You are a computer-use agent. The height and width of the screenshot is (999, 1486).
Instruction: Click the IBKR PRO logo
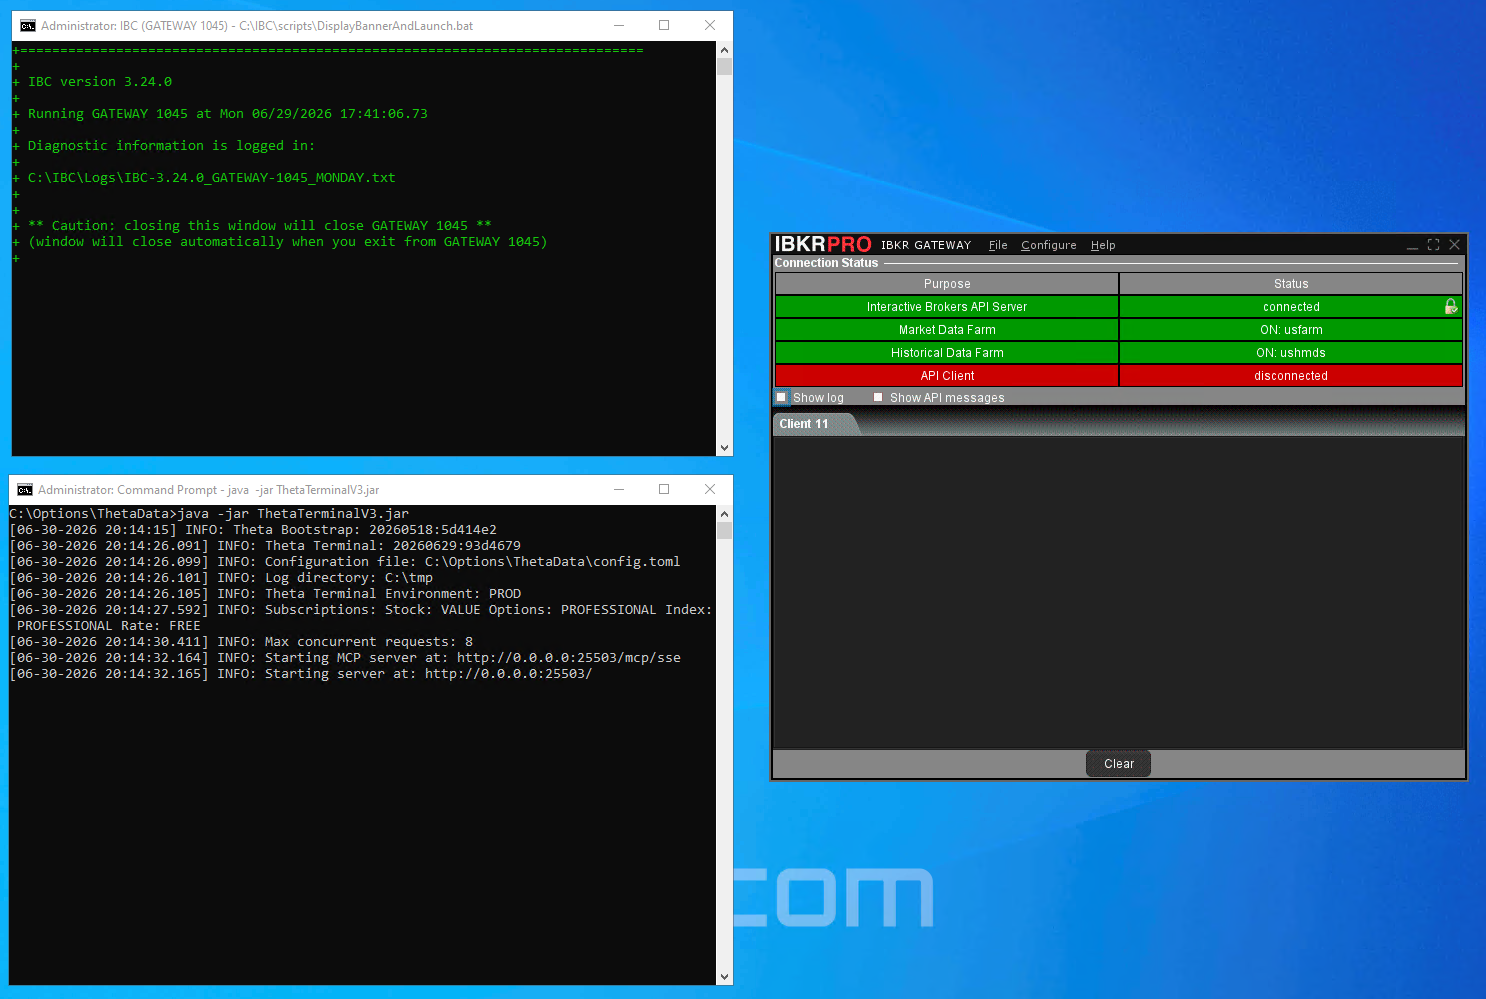click(823, 244)
